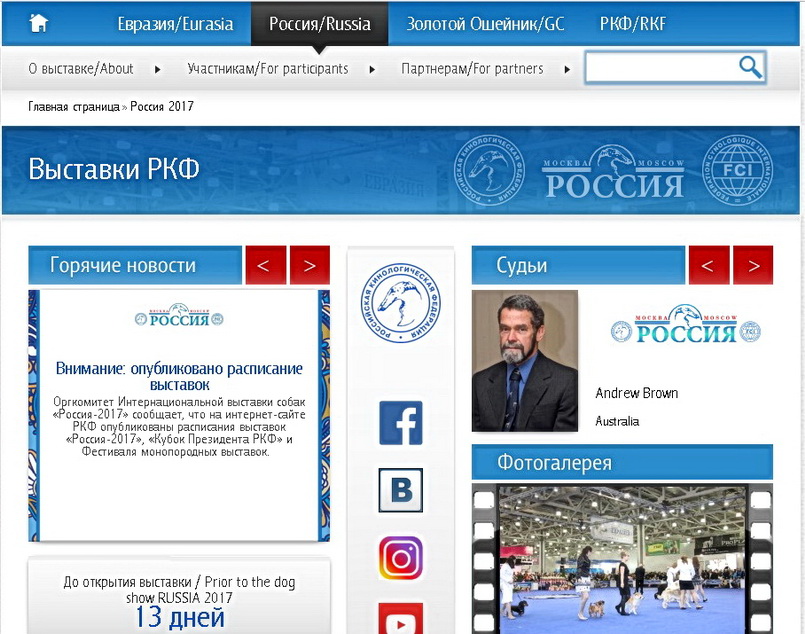Image resolution: width=805 pixels, height=634 pixels.
Task: Click the FCI globe logo in banner
Action: pyautogui.click(x=736, y=172)
